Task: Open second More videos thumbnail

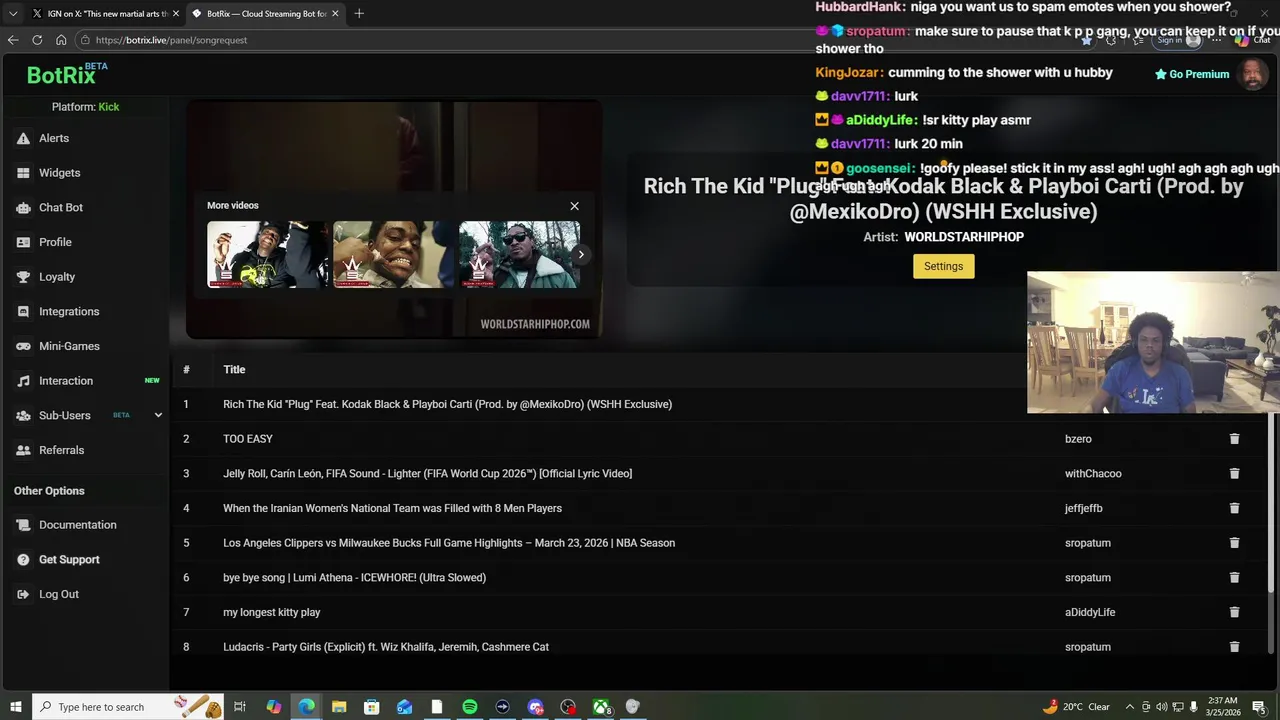Action: pos(393,255)
